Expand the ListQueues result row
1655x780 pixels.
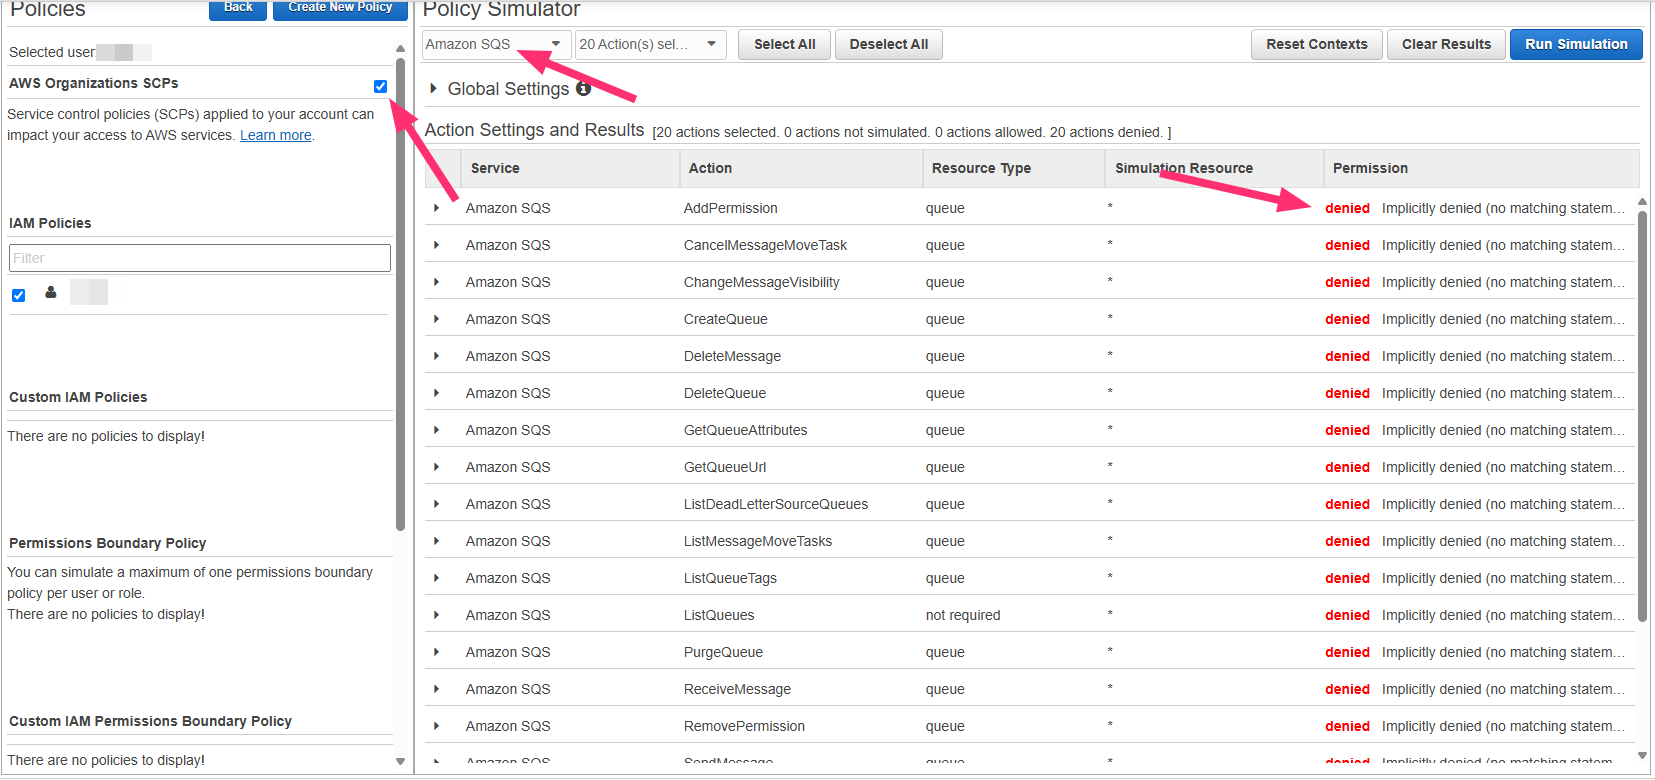pyautogui.click(x=436, y=615)
